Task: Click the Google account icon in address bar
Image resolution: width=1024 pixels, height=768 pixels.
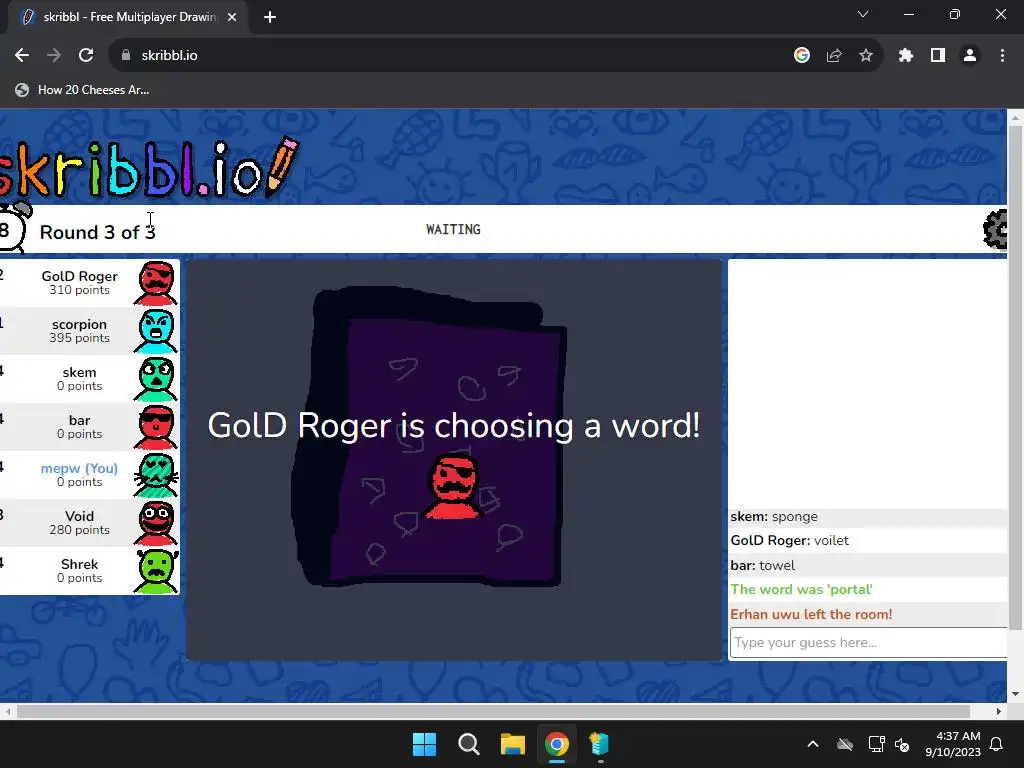Action: tap(802, 56)
